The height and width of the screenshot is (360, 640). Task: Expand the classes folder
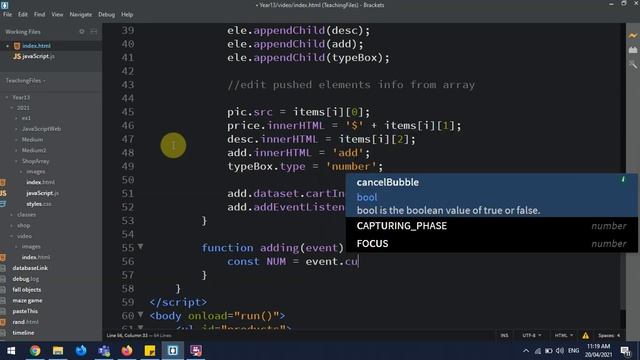[x=12, y=214]
